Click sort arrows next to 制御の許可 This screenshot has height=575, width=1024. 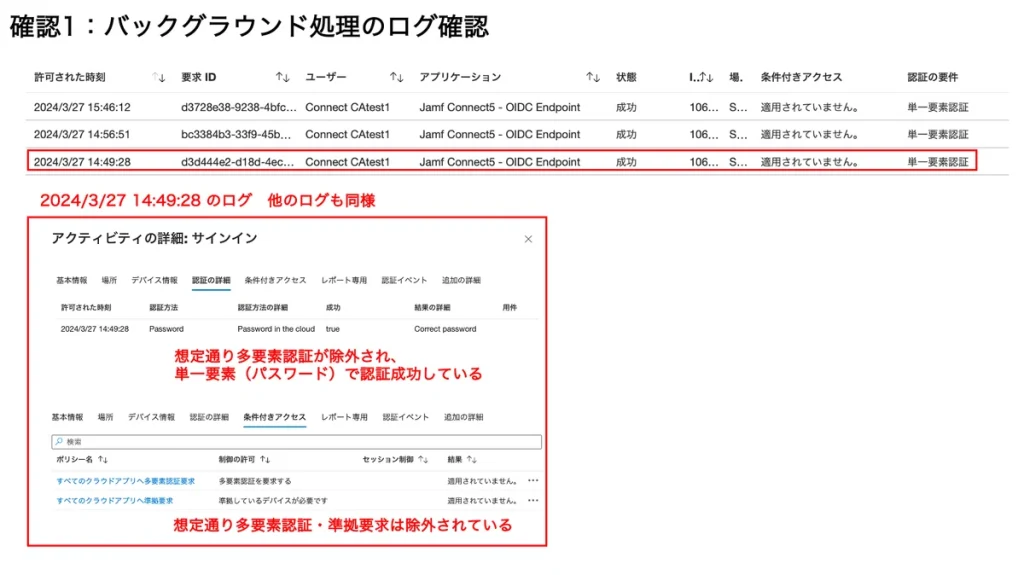[x=265, y=459]
